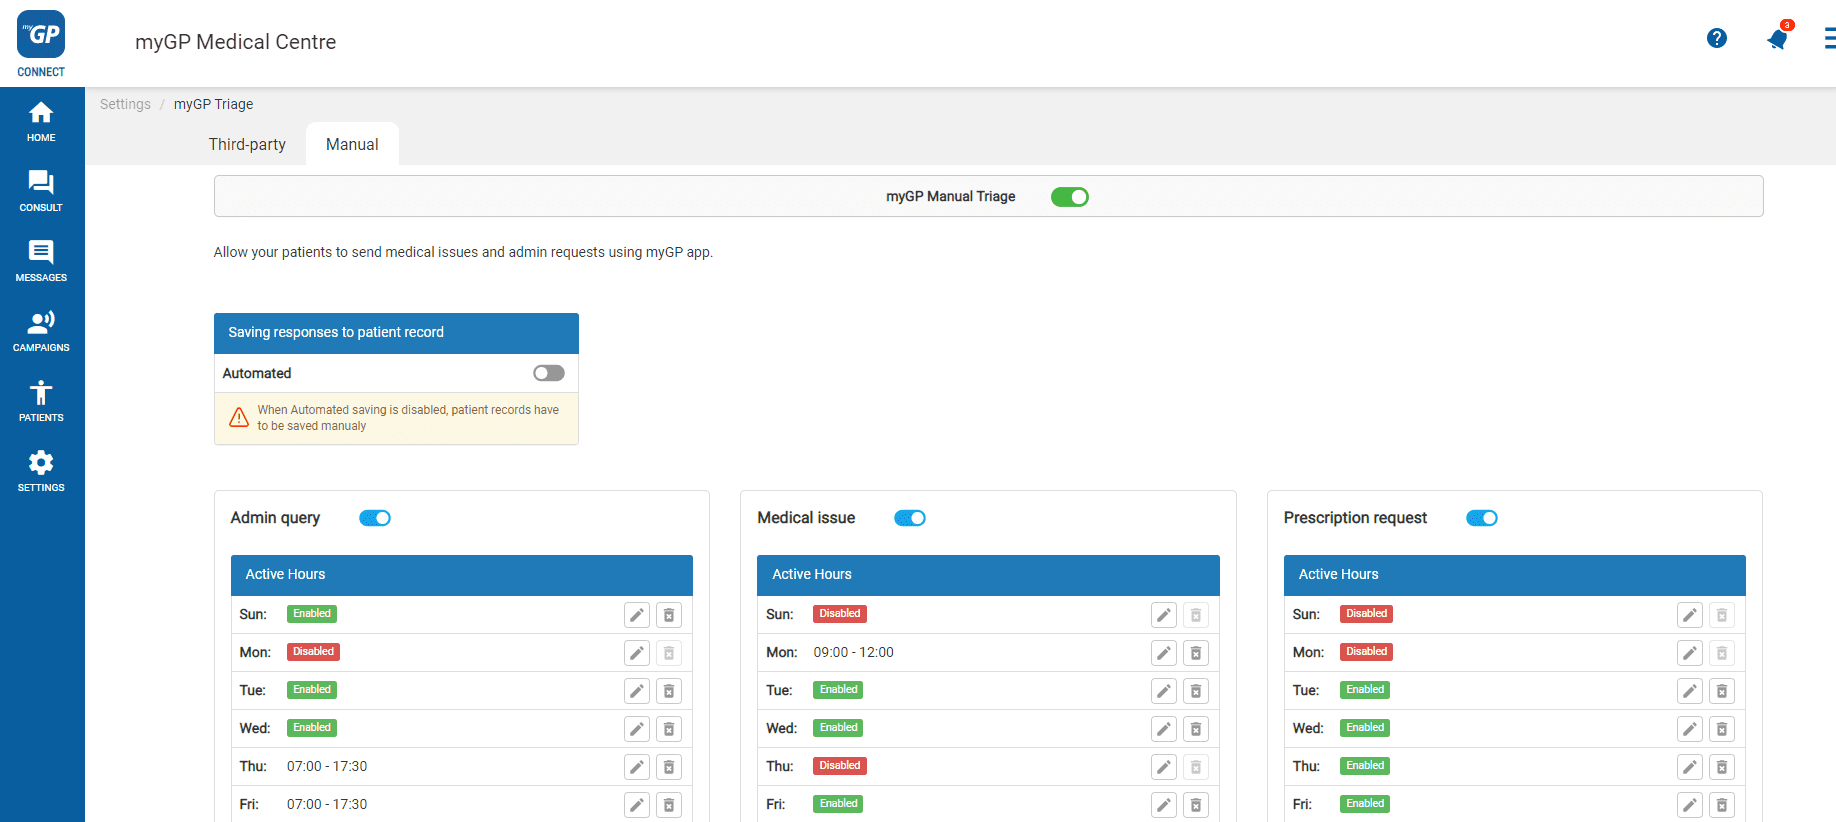Click myGP Triage breadcrumb
This screenshot has width=1836, height=822.
213,104
